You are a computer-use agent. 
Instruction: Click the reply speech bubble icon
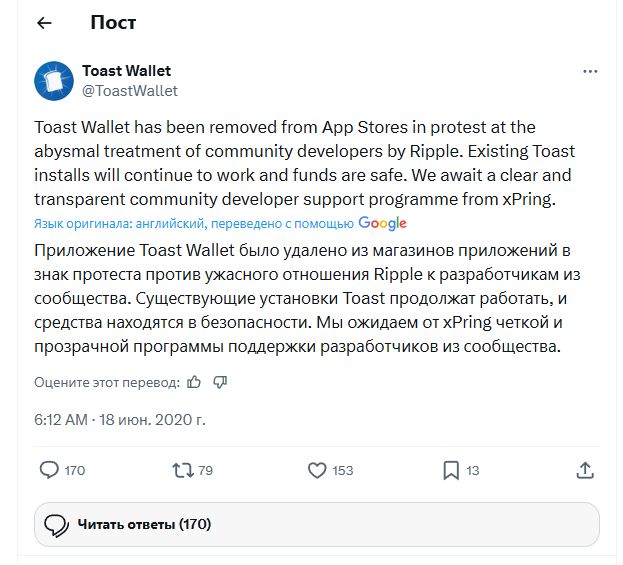coord(49,470)
